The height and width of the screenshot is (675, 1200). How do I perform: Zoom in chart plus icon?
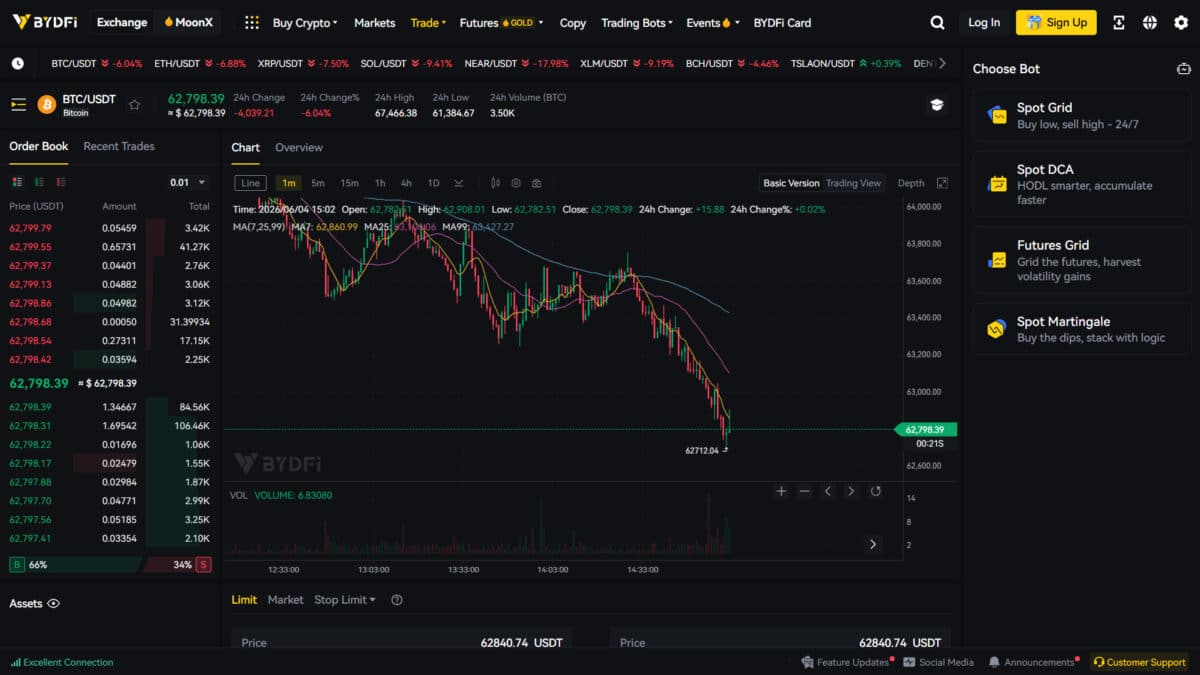click(x=781, y=491)
